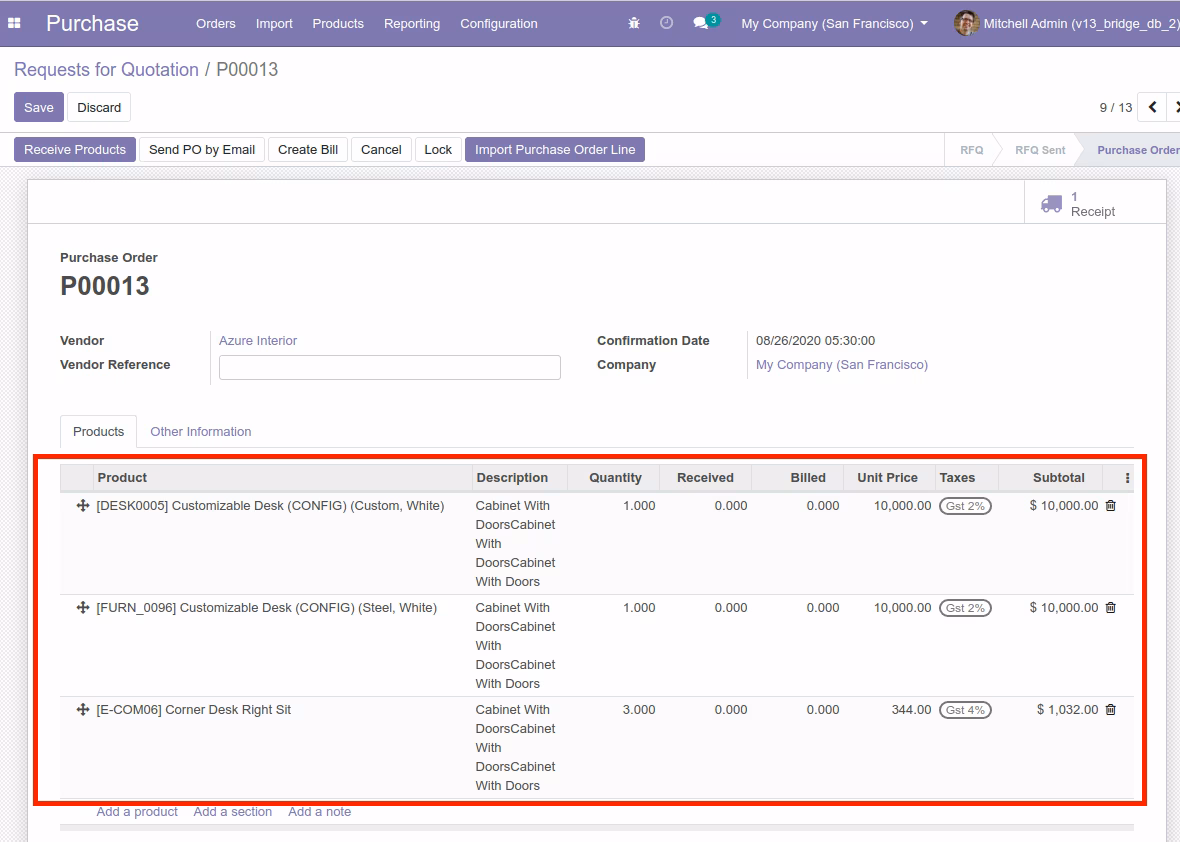The height and width of the screenshot is (842, 1180).
Task: Click the Save button
Action: 38,108
